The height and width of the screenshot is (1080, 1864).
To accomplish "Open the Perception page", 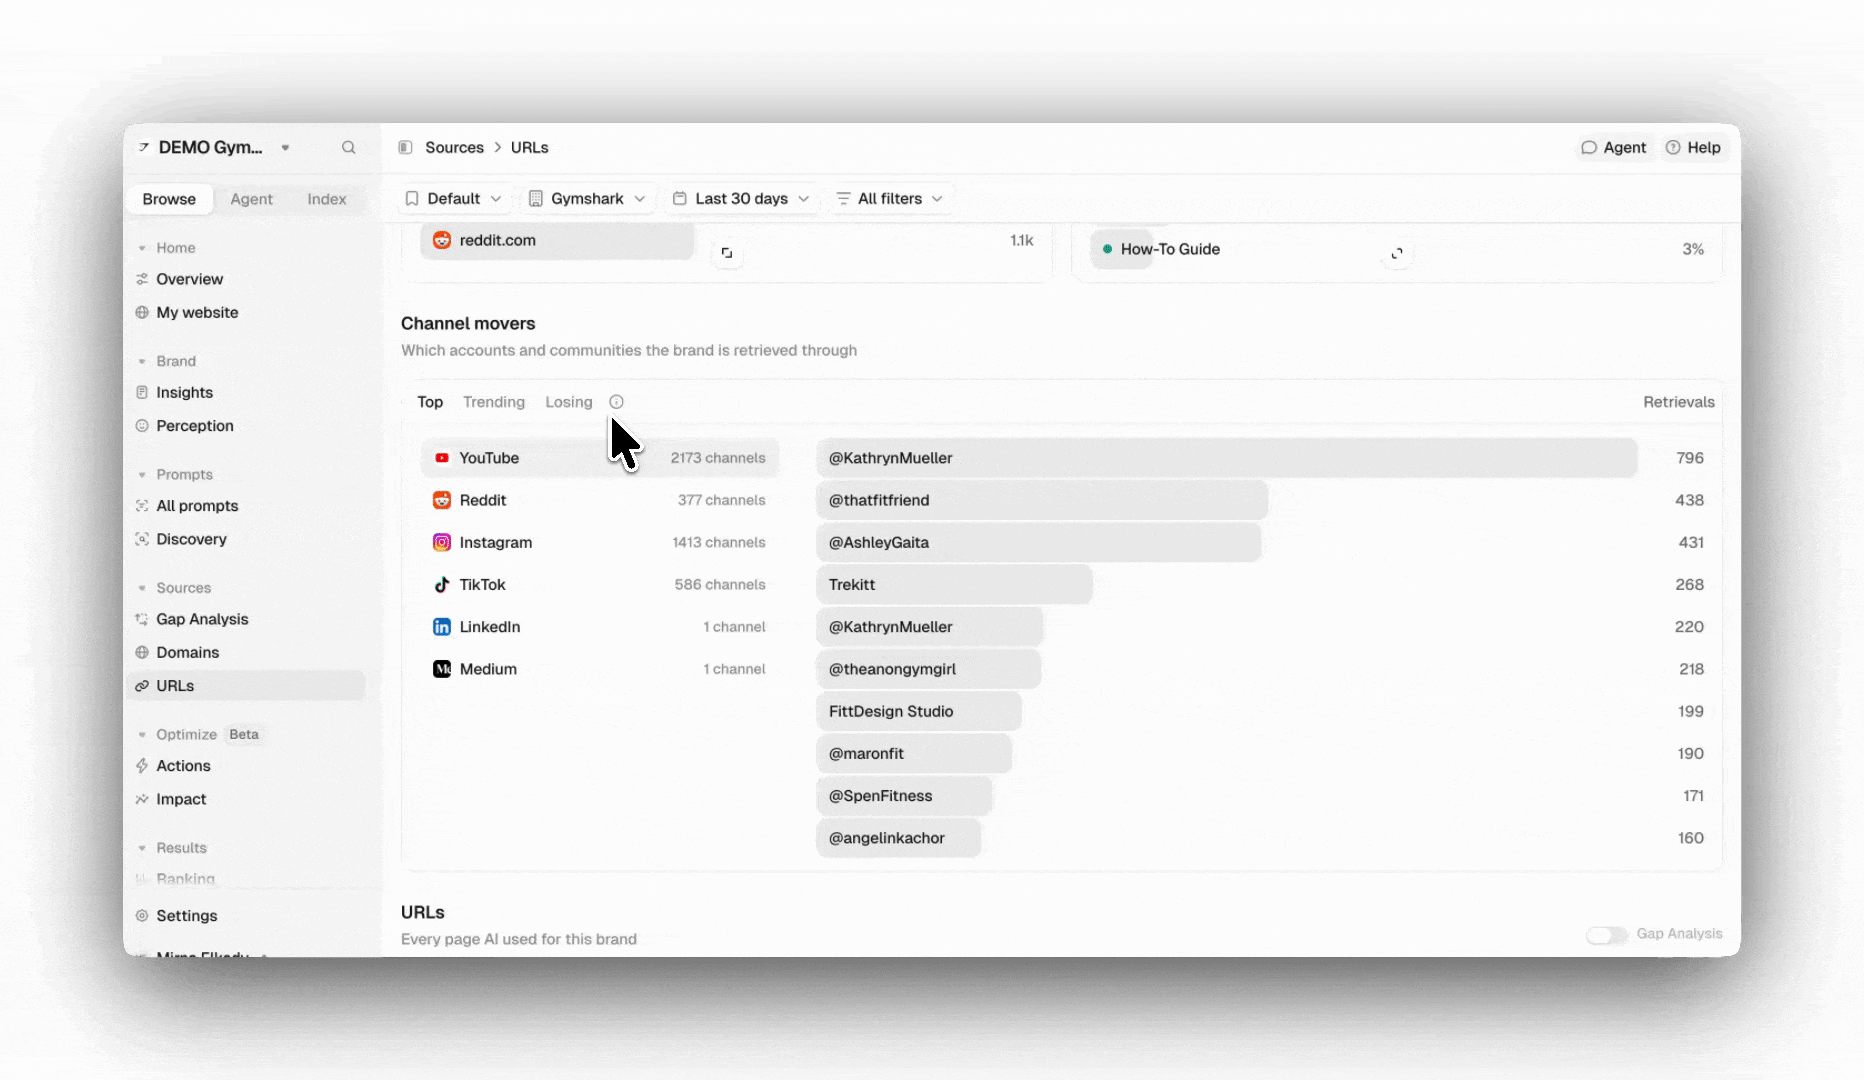I will pos(195,425).
